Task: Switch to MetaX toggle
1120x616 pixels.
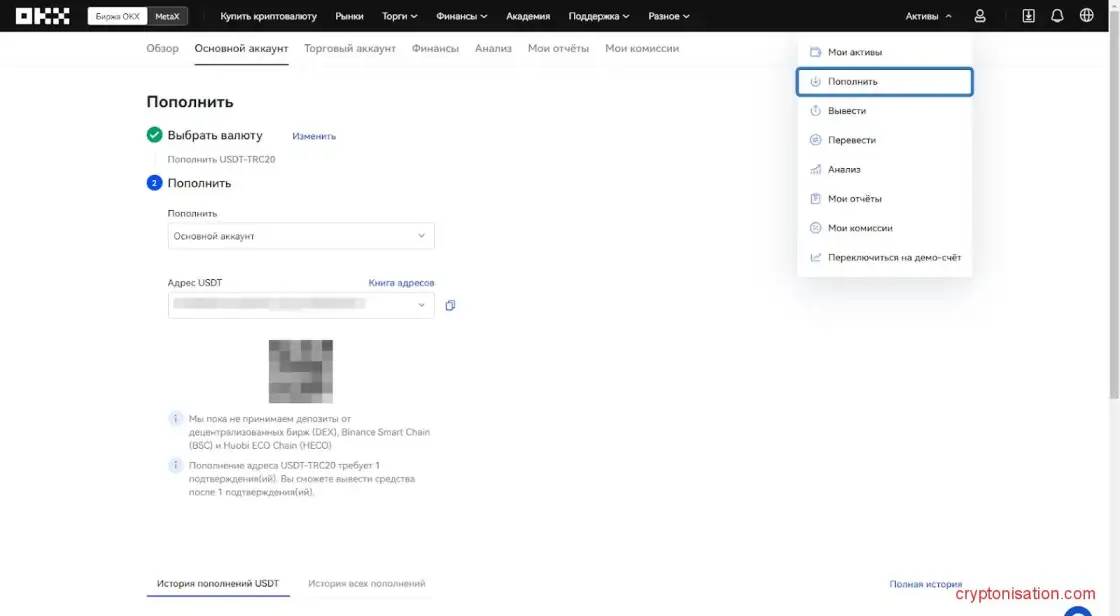Action: [167, 16]
